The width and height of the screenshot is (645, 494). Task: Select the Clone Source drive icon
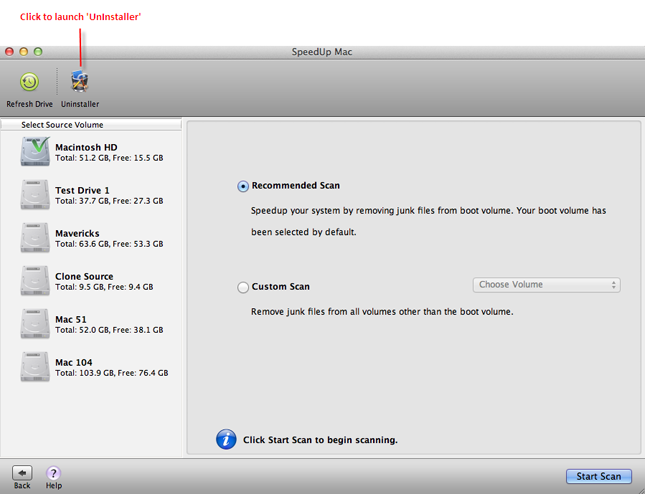(35, 281)
